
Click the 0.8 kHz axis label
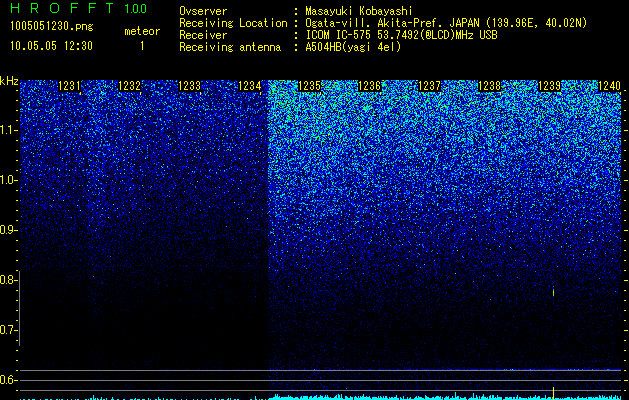click(8, 280)
